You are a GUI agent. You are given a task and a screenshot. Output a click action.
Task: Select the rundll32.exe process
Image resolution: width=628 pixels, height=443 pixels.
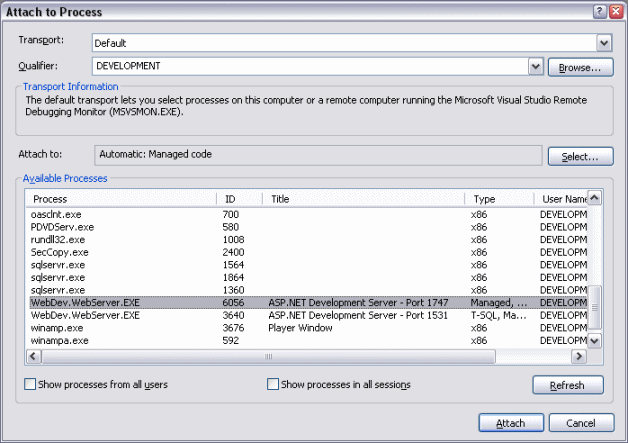point(308,240)
